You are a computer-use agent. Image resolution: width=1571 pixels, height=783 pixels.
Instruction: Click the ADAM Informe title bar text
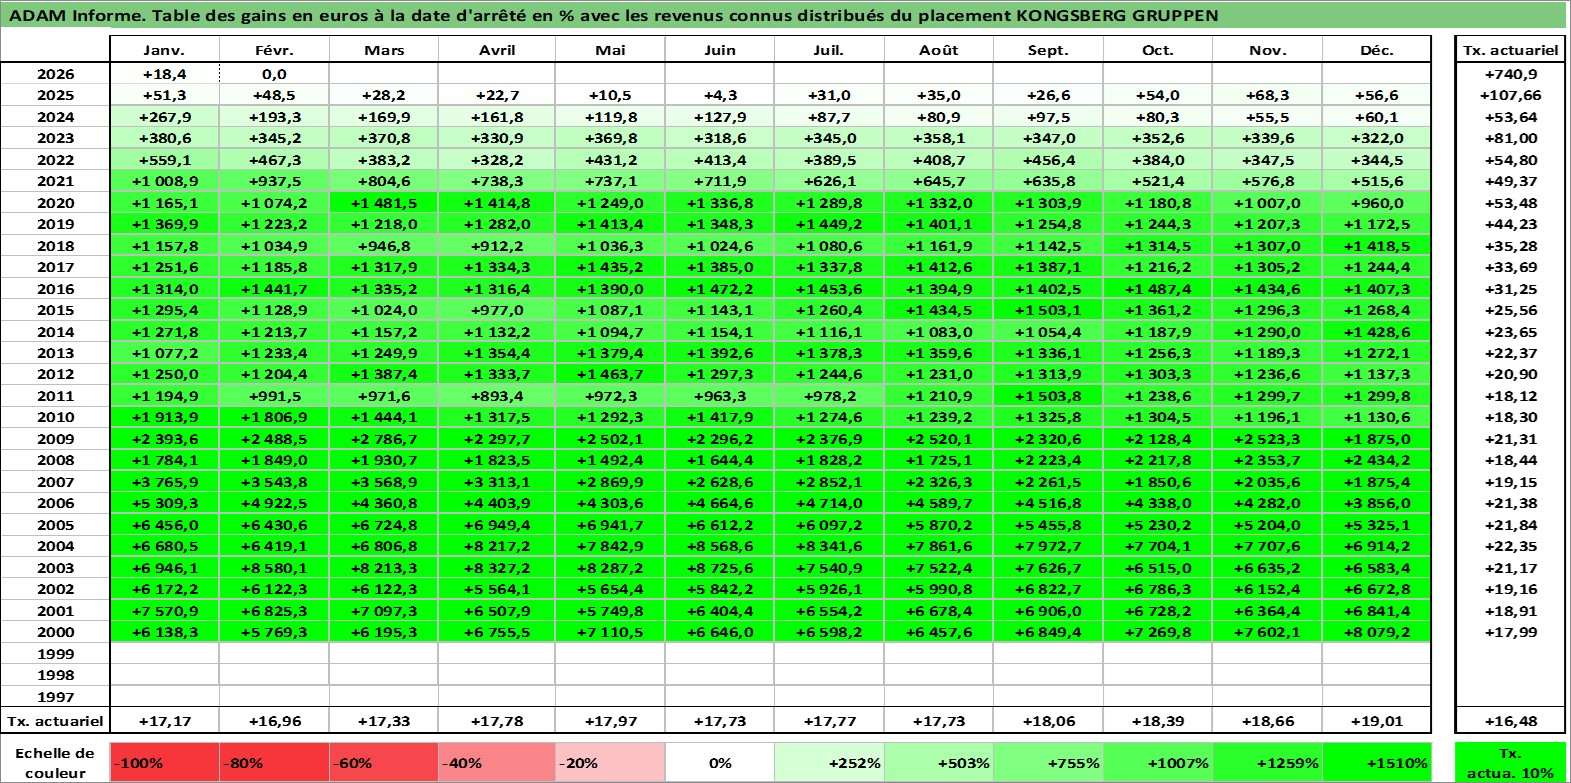[x=613, y=15]
